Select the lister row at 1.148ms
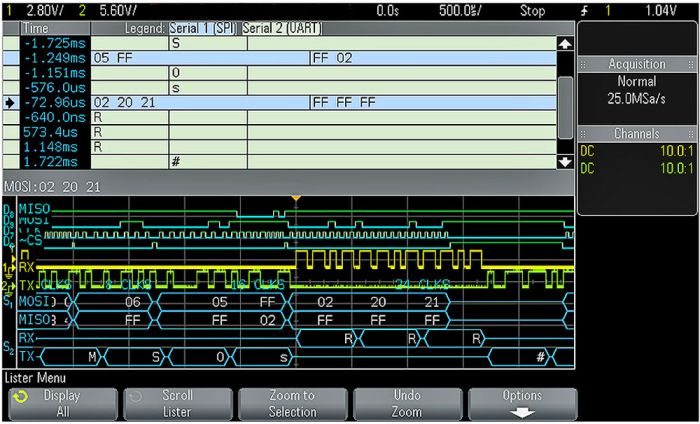The image size is (700, 424). [279, 147]
